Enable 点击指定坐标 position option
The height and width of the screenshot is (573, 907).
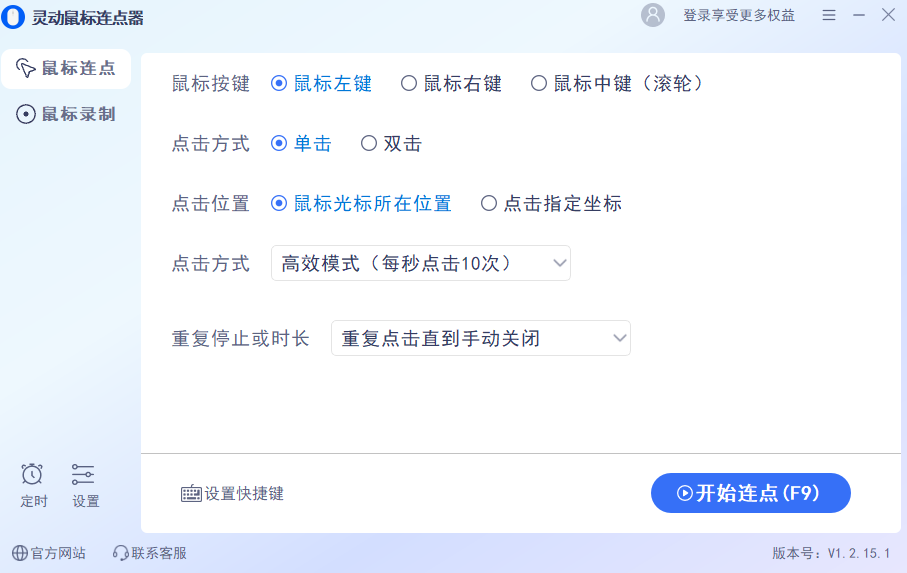pyautogui.click(x=489, y=204)
